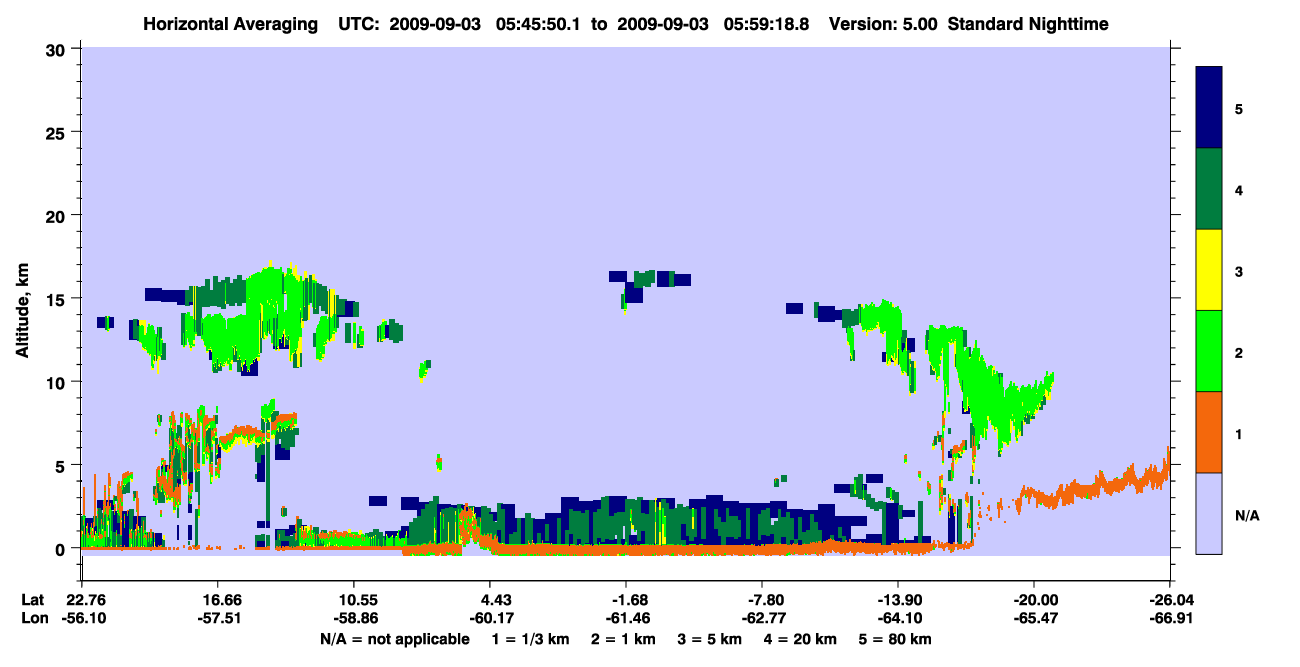Click the yellow colorbar segment labeled 3

[1209, 270]
